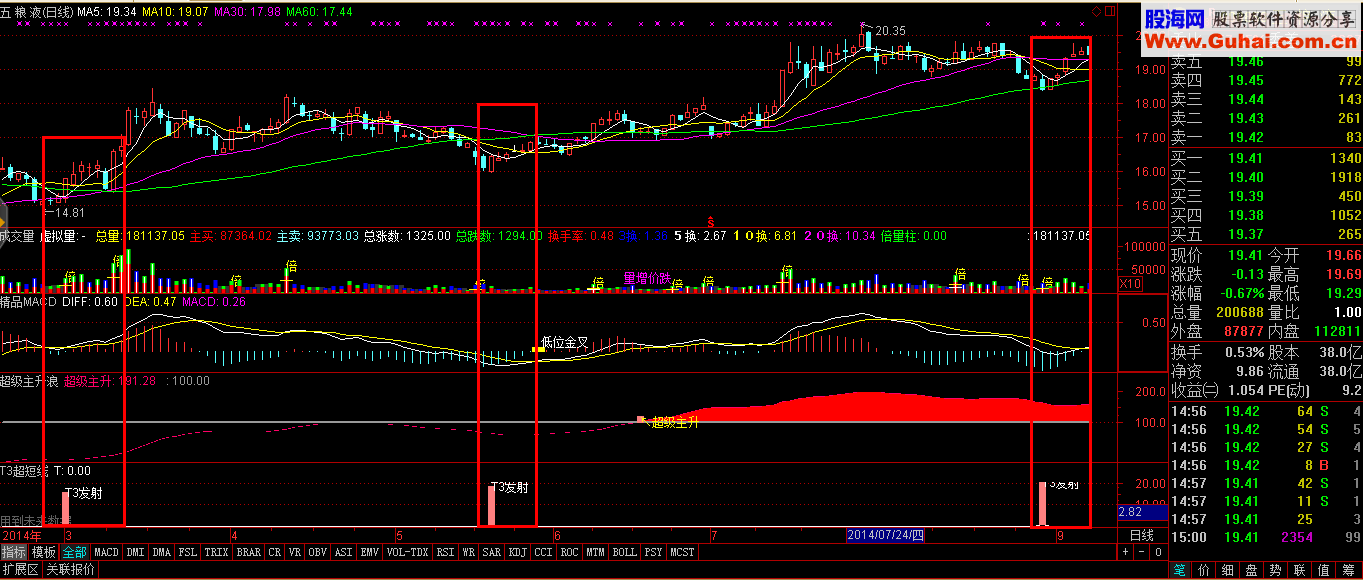
Task: Switch indicator to WR
Action: 469,551
